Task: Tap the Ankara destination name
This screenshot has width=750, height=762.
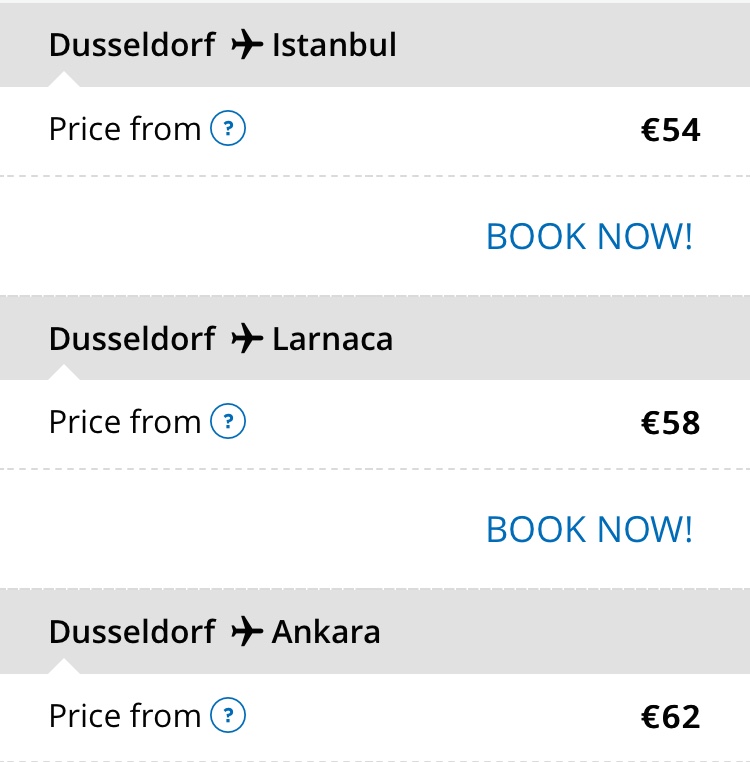Action: 326,632
